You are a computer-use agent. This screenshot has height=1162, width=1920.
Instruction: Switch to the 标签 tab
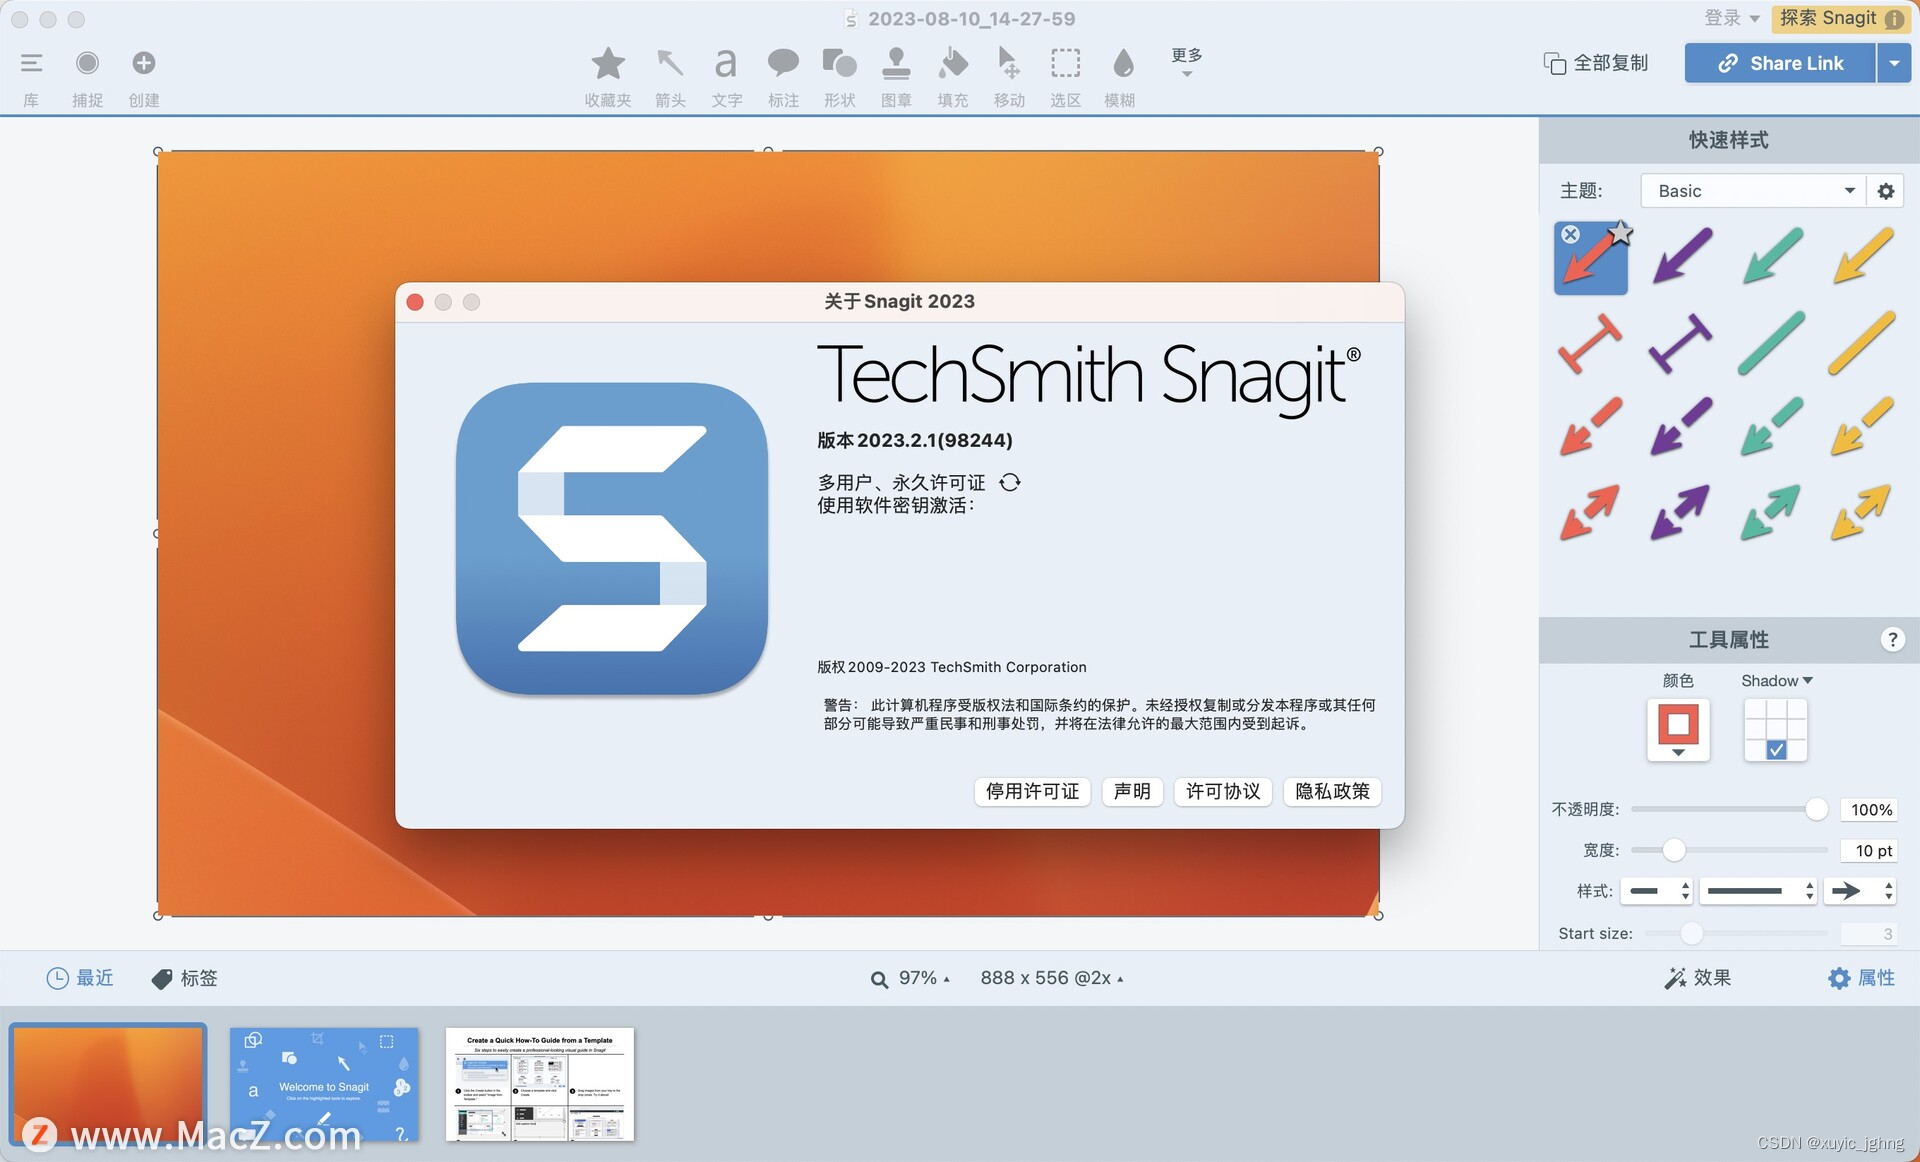(x=183, y=978)
